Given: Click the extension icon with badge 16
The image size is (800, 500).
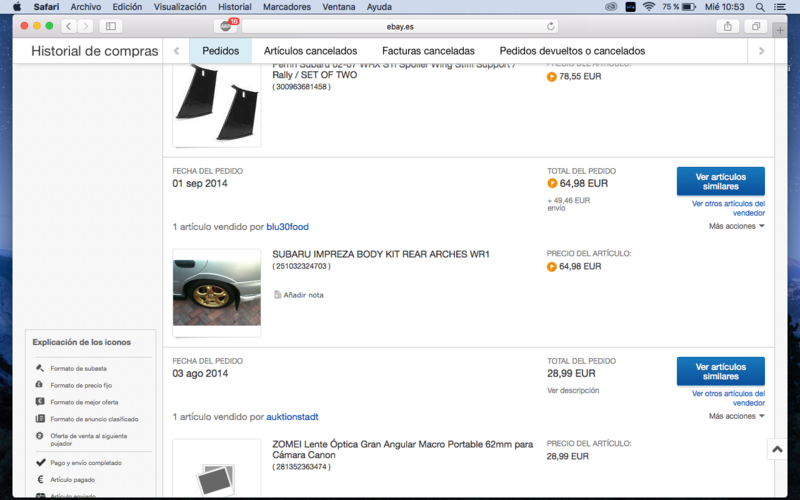Looking at the screenshot, I should 227,26.
